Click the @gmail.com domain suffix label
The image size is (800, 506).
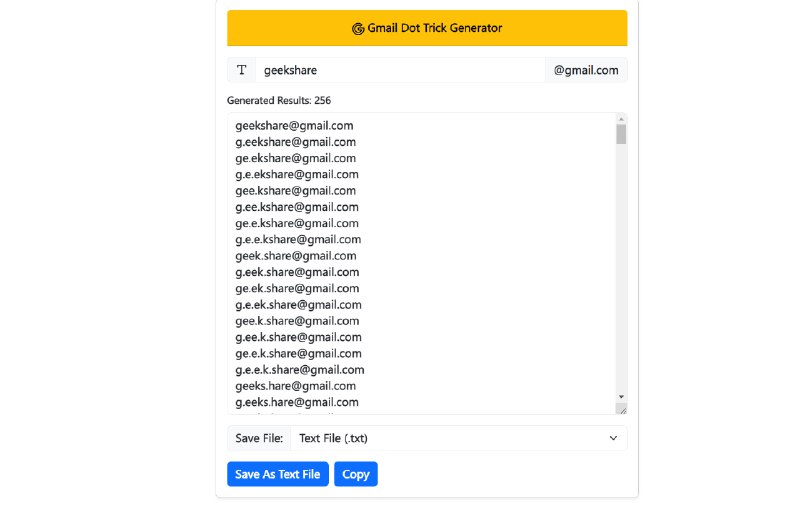(586, 70)
